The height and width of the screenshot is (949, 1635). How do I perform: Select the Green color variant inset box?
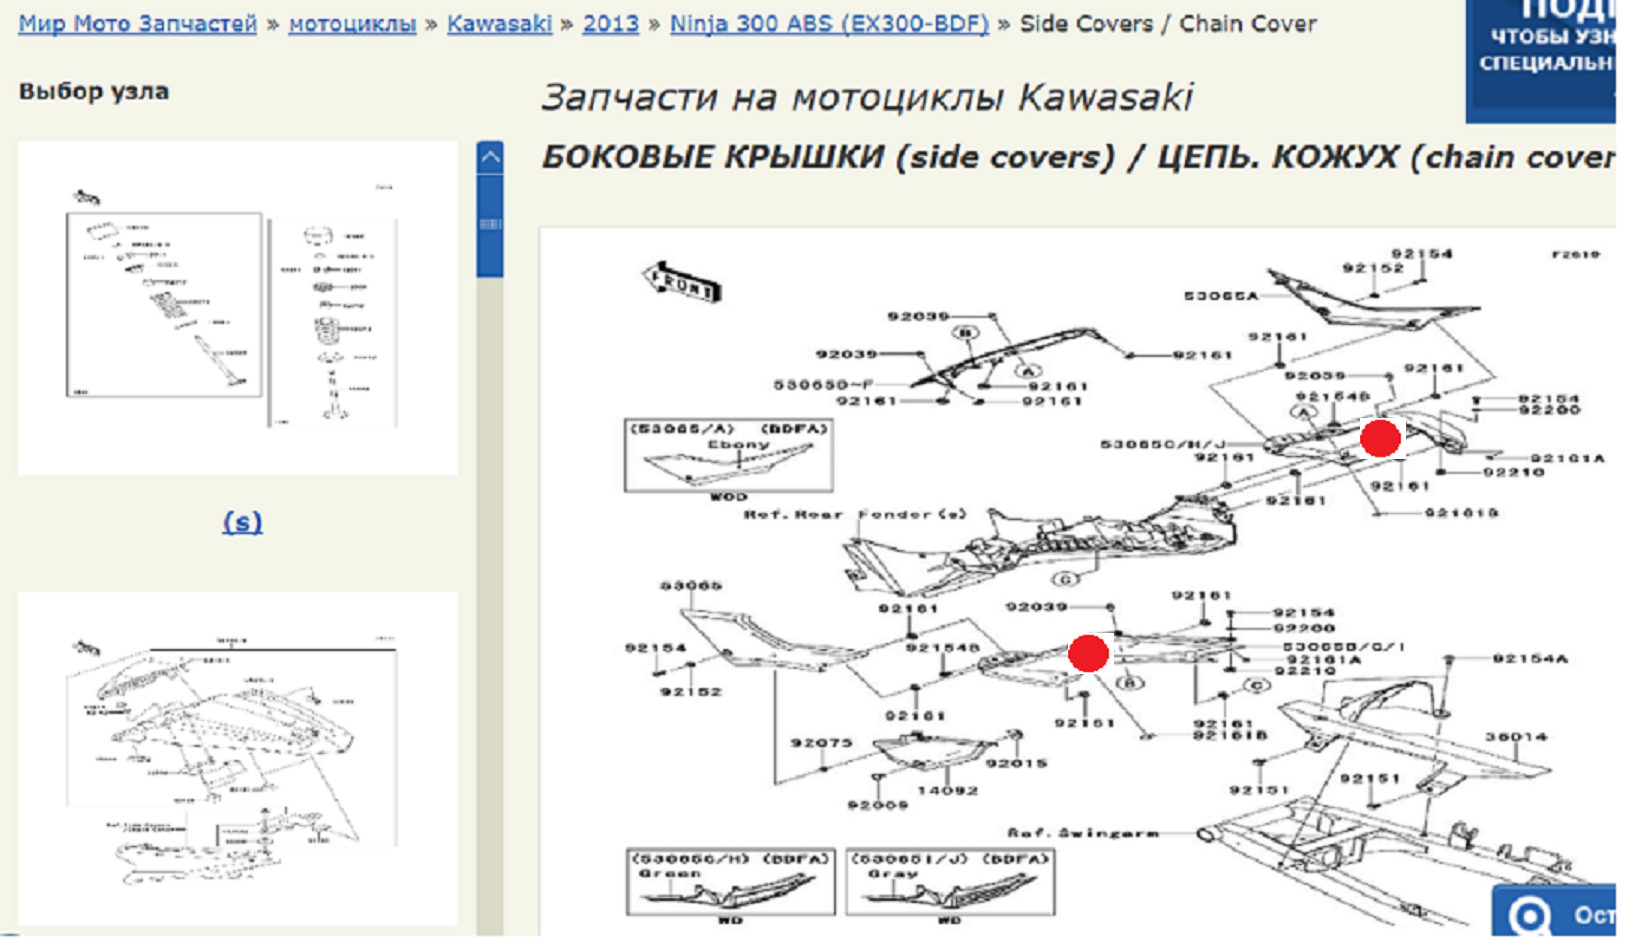(731, 881)
